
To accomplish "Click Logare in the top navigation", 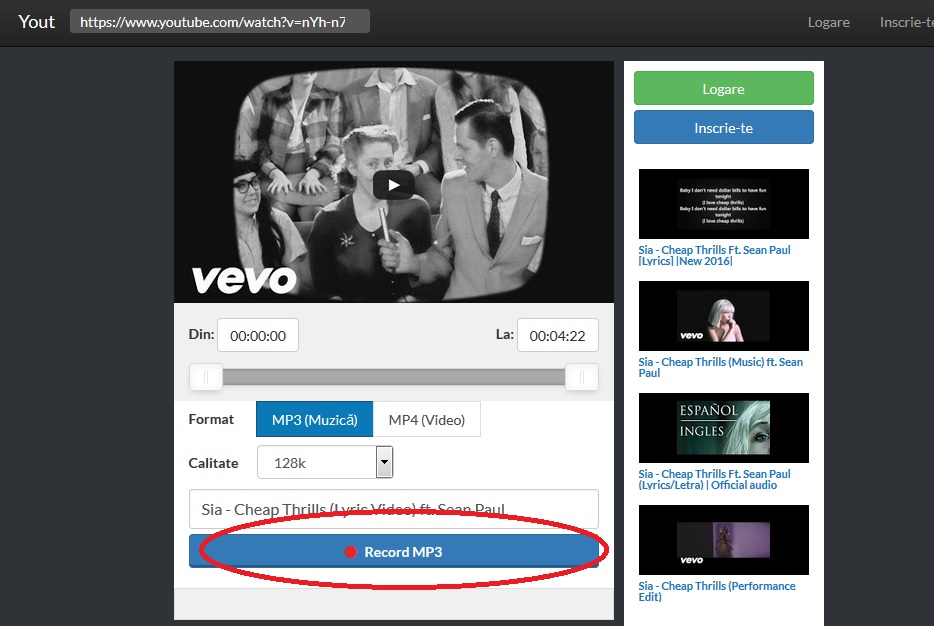I will (828, 22).
